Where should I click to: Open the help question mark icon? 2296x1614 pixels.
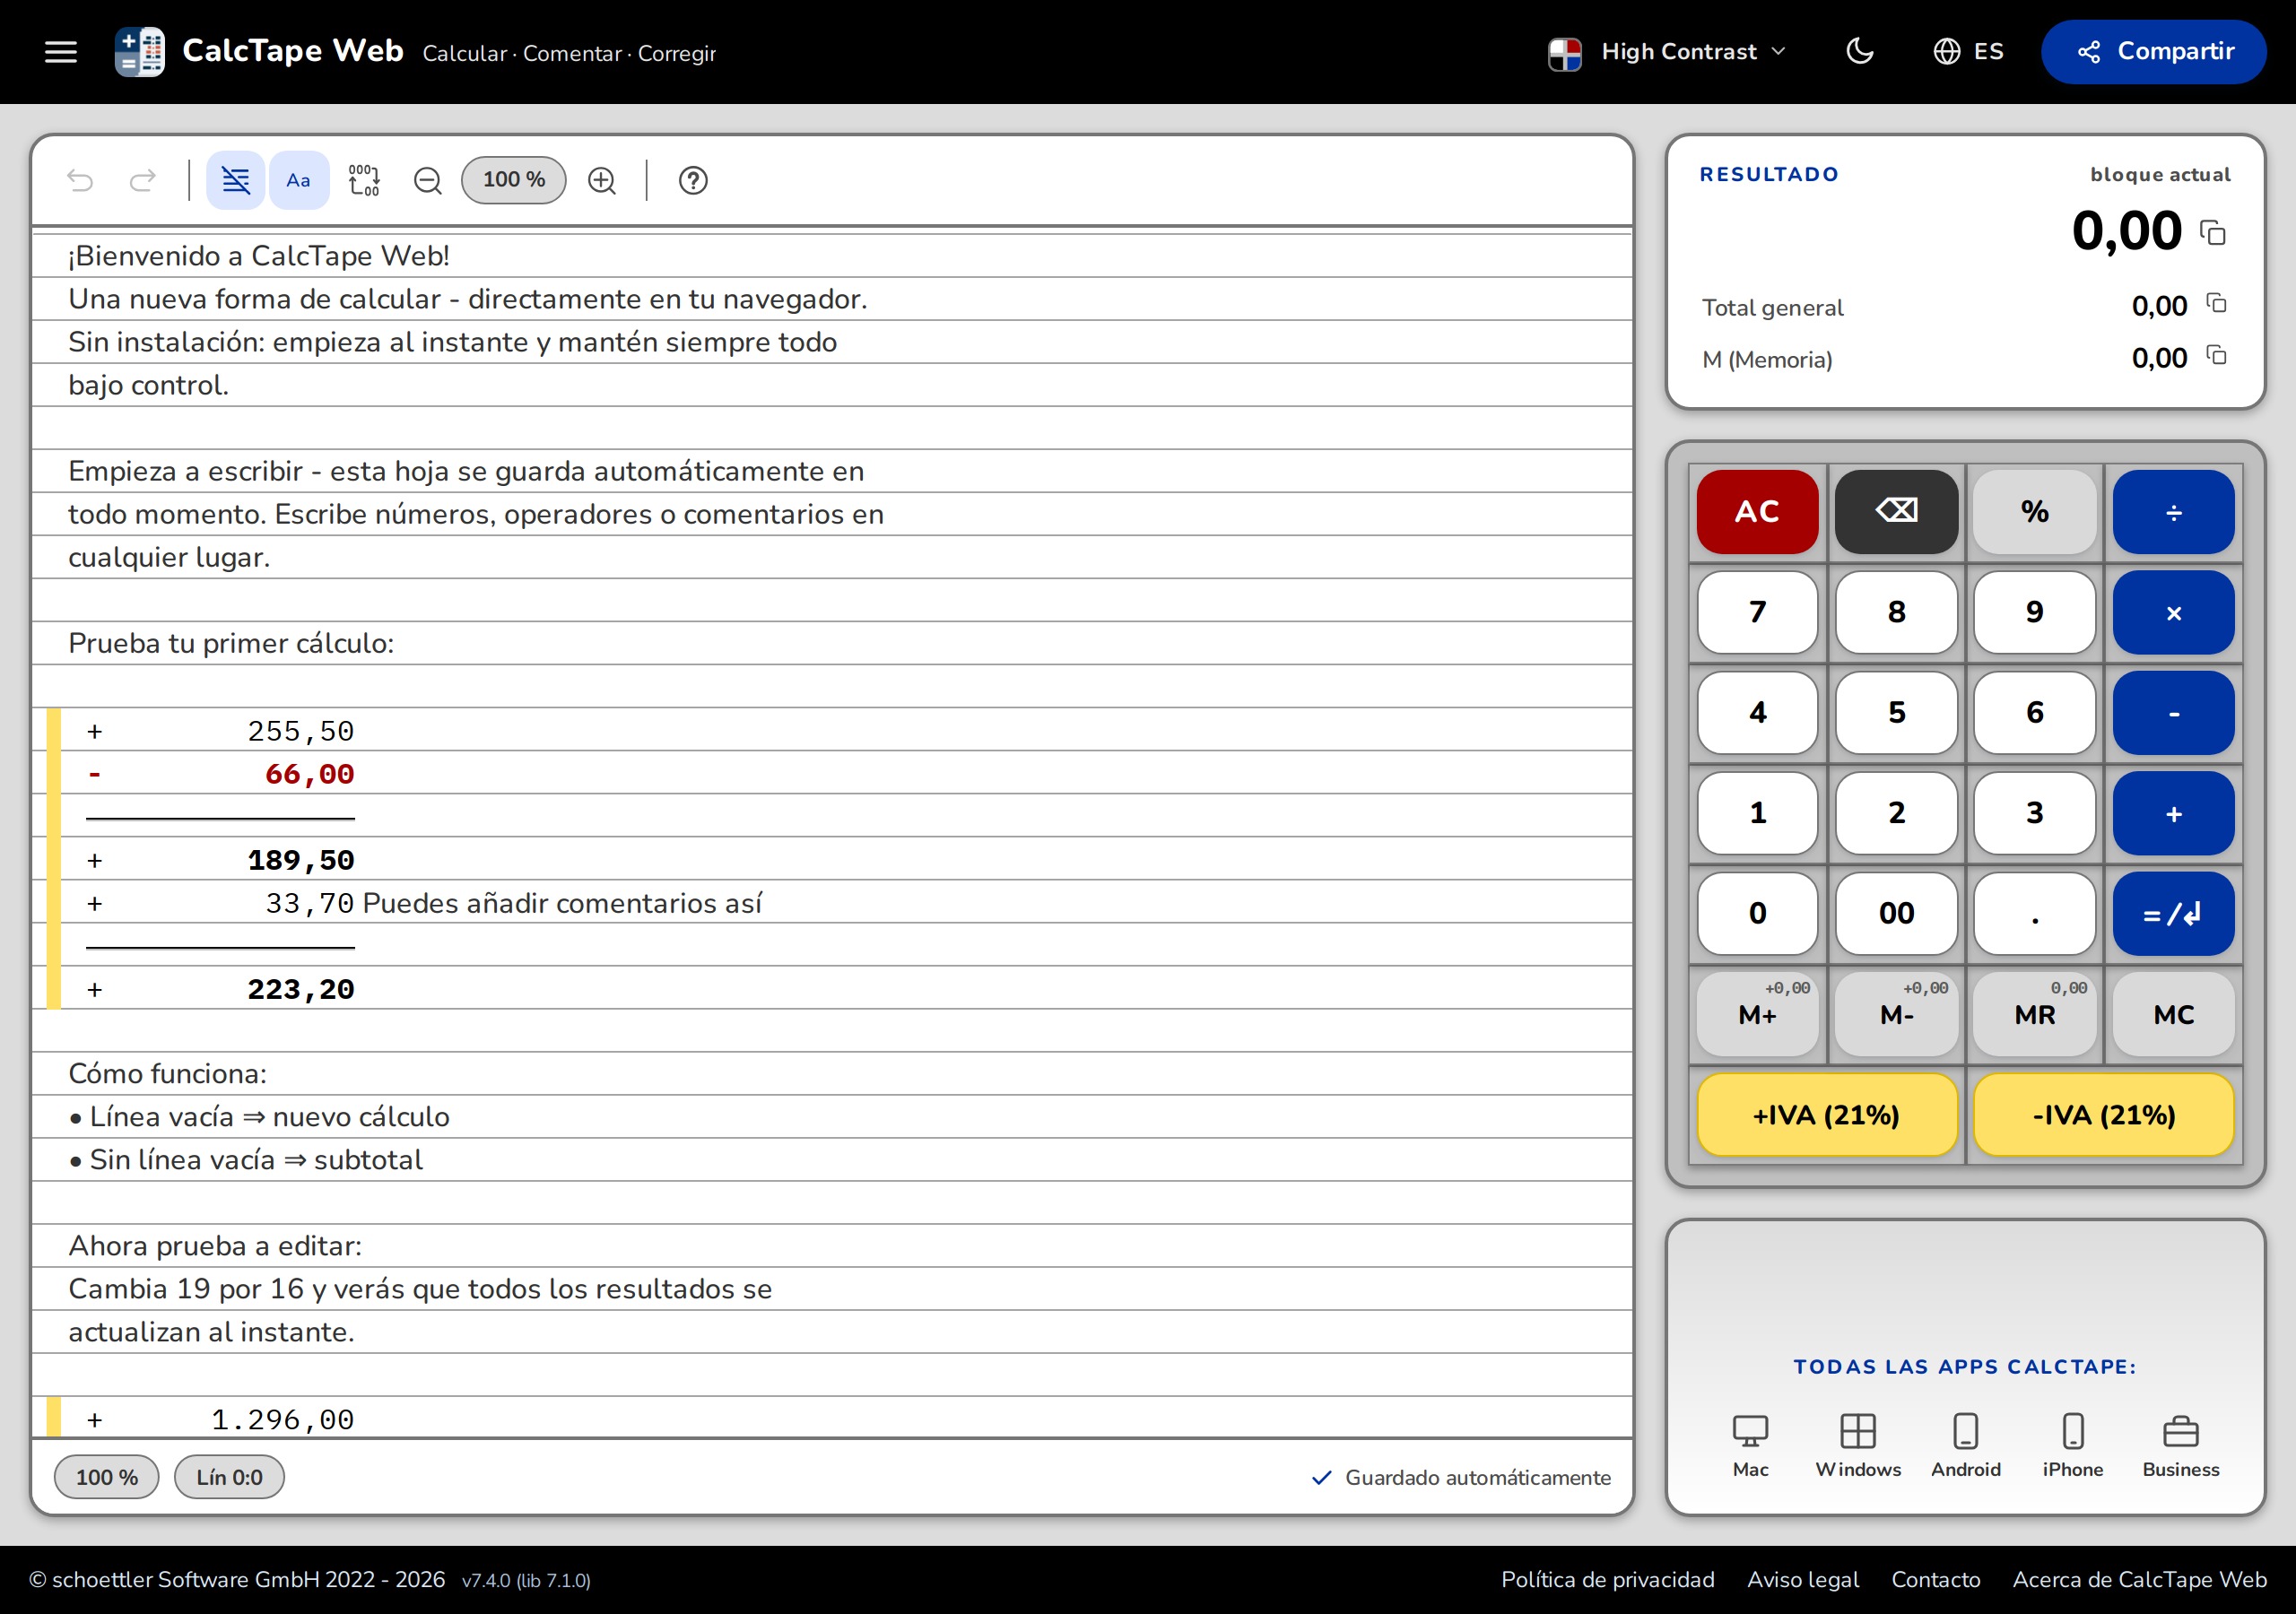pyautogui.click(x=693, y=180)
